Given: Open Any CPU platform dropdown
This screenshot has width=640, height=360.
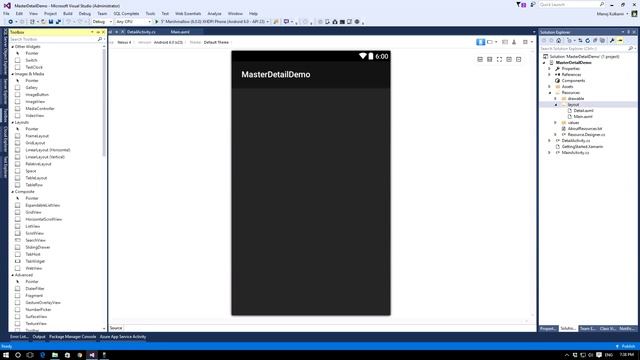Looking at the screenshot, I should [x=133, y=22].
